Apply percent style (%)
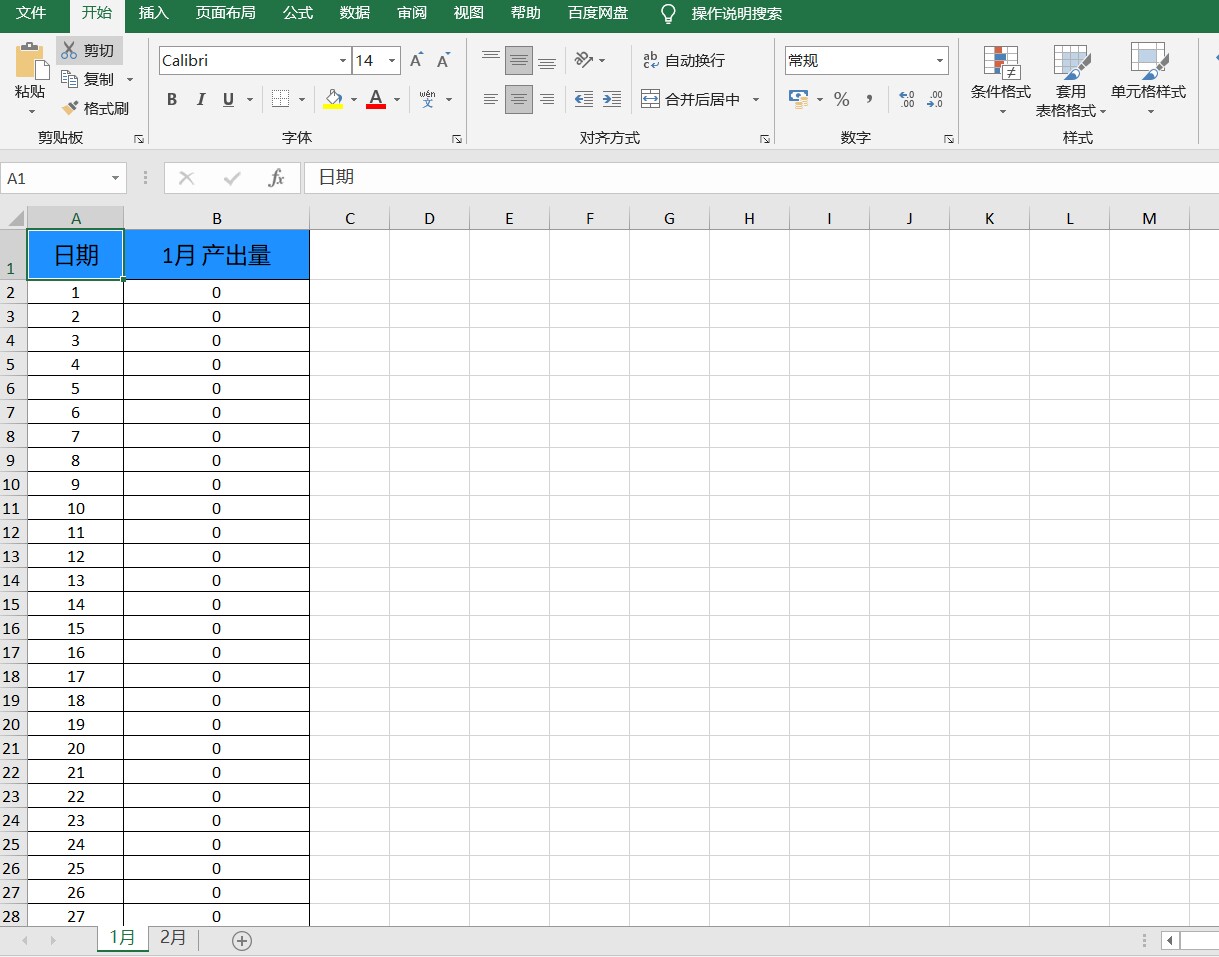 tap(842, 99)
